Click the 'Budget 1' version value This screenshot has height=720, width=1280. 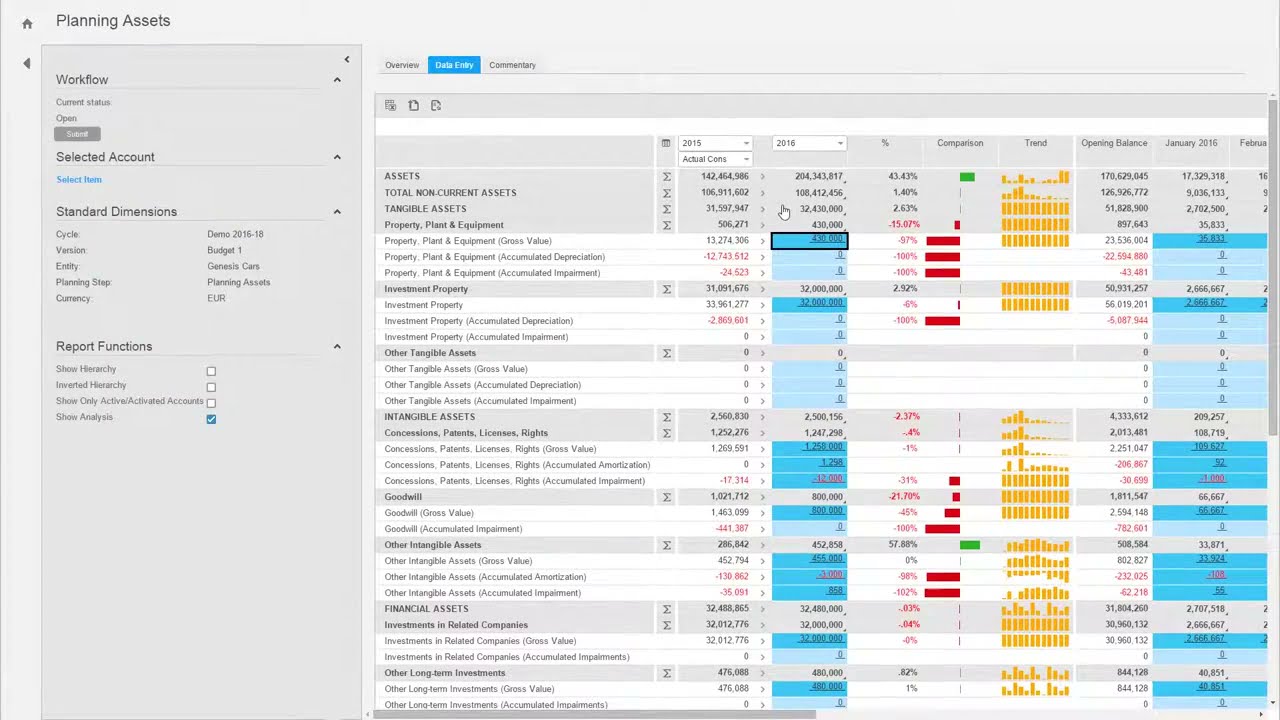[x=224, y=251]
